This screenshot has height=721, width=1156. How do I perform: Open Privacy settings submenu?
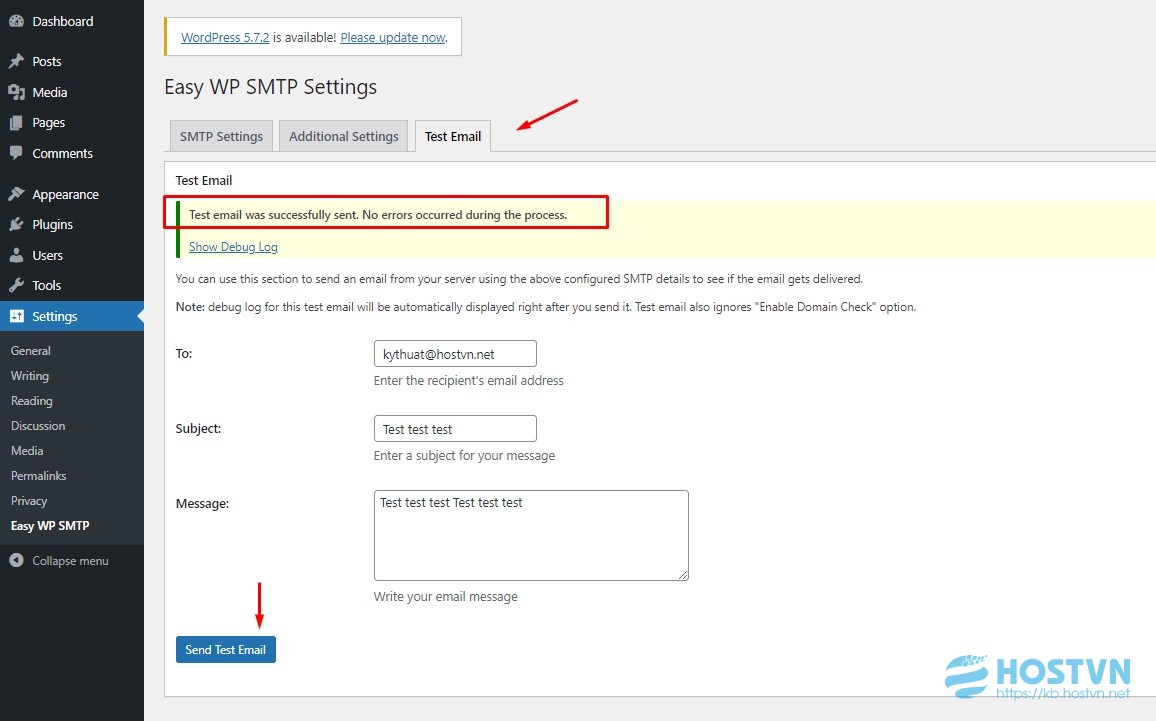29,501
